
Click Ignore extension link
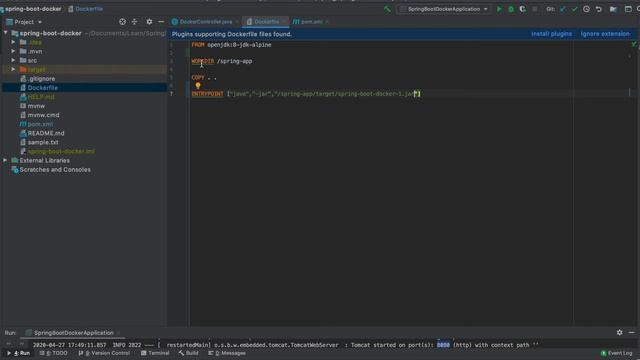tap(605, 34)
